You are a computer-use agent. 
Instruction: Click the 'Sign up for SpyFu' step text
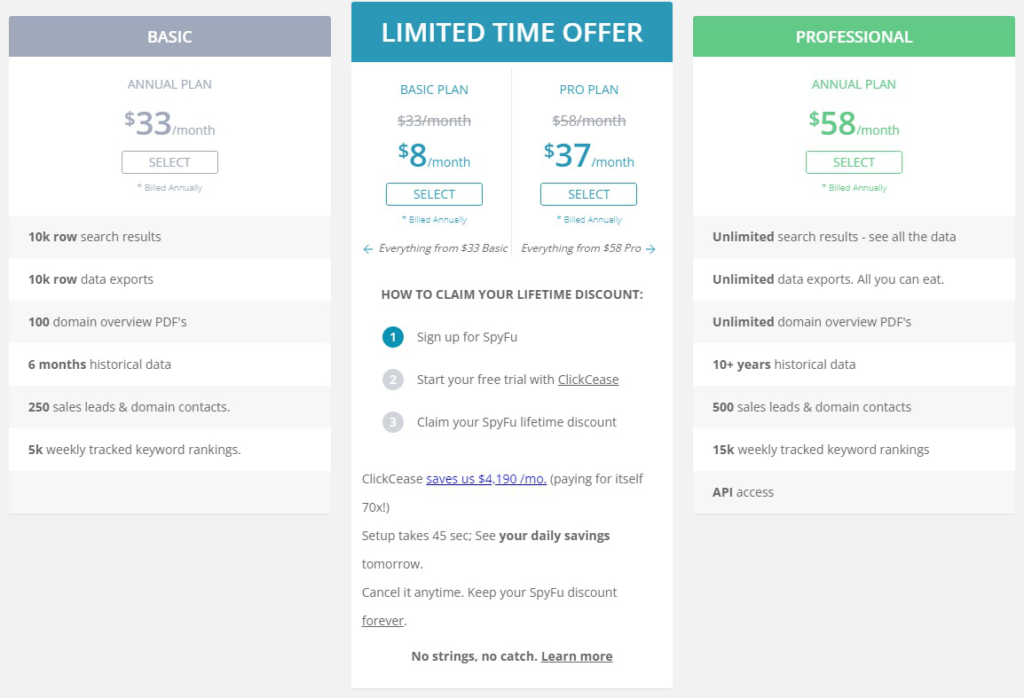coord(467,337)
